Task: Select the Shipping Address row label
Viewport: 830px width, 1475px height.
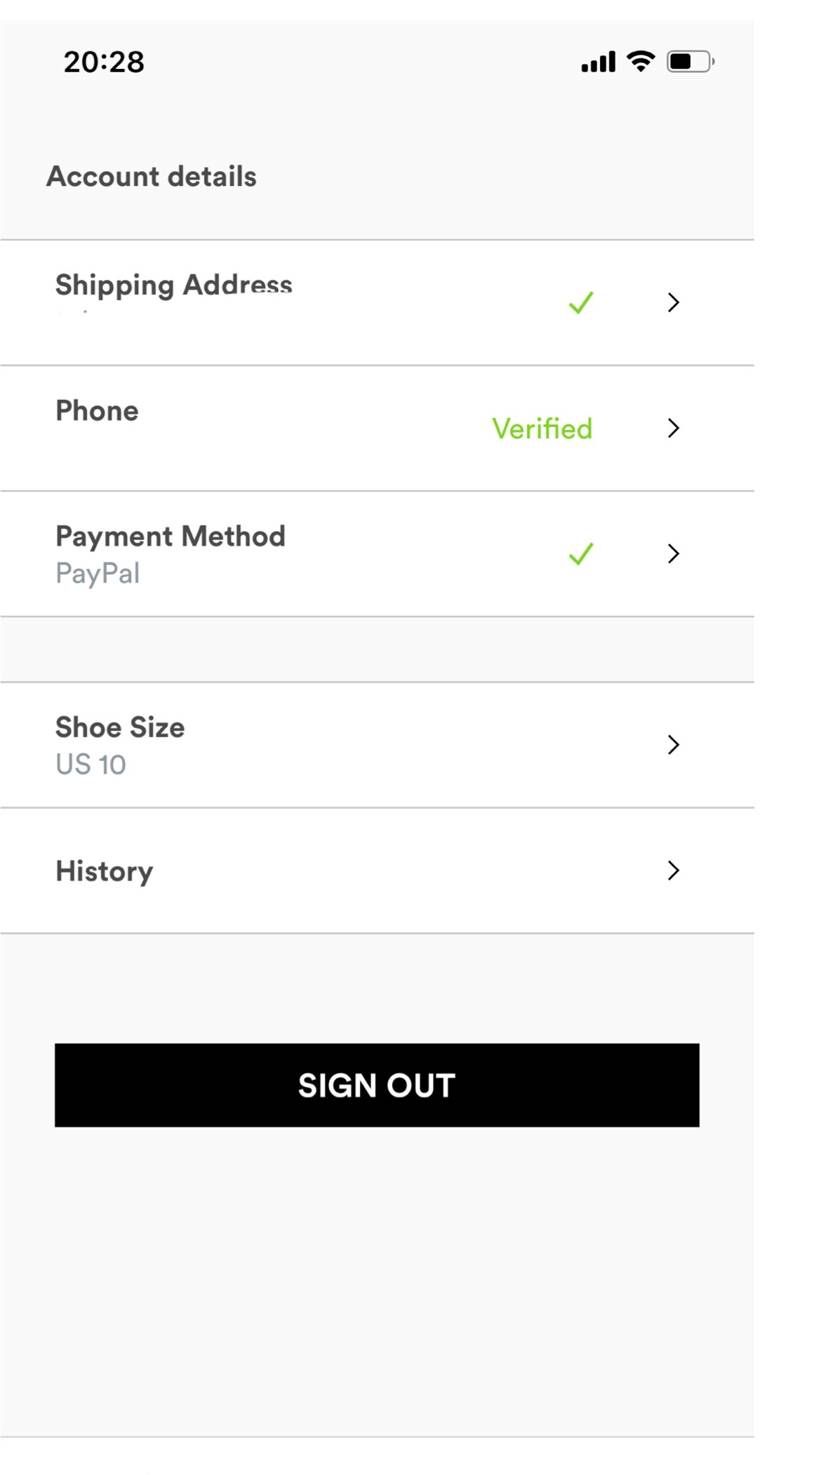Action: click(174, 285)
